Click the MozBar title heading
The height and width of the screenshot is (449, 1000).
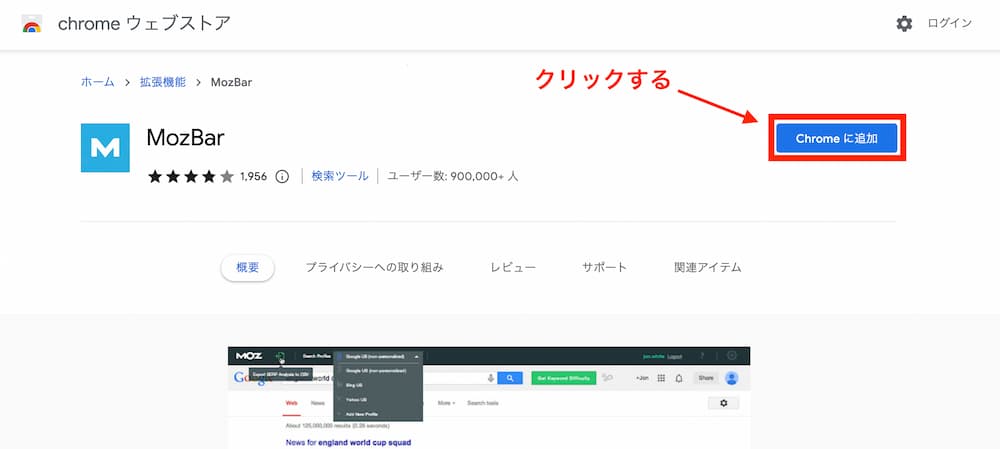click(x=186, y=138)
